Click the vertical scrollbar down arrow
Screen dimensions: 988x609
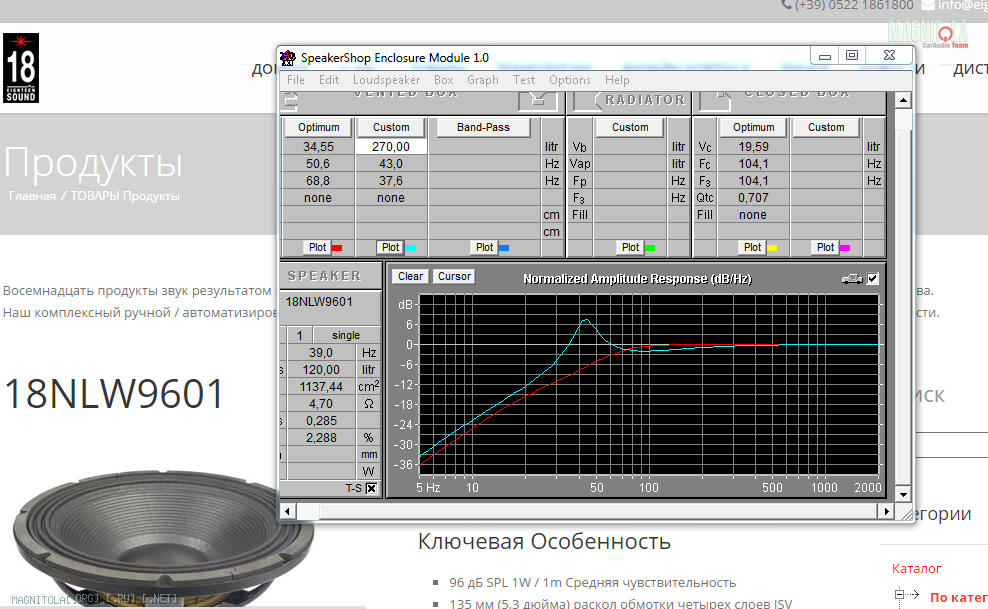click(x=903, y=495)
